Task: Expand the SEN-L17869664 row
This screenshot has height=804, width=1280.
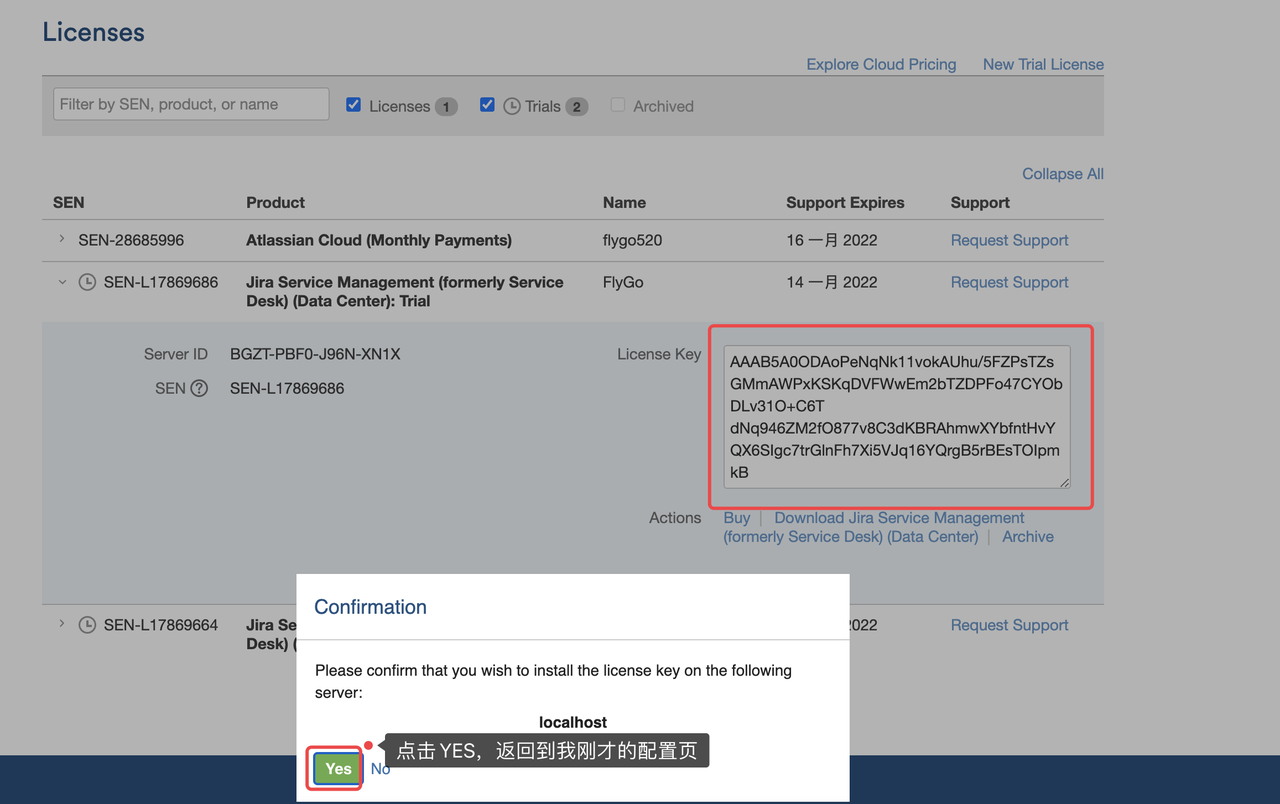Action: click(62, 624)
